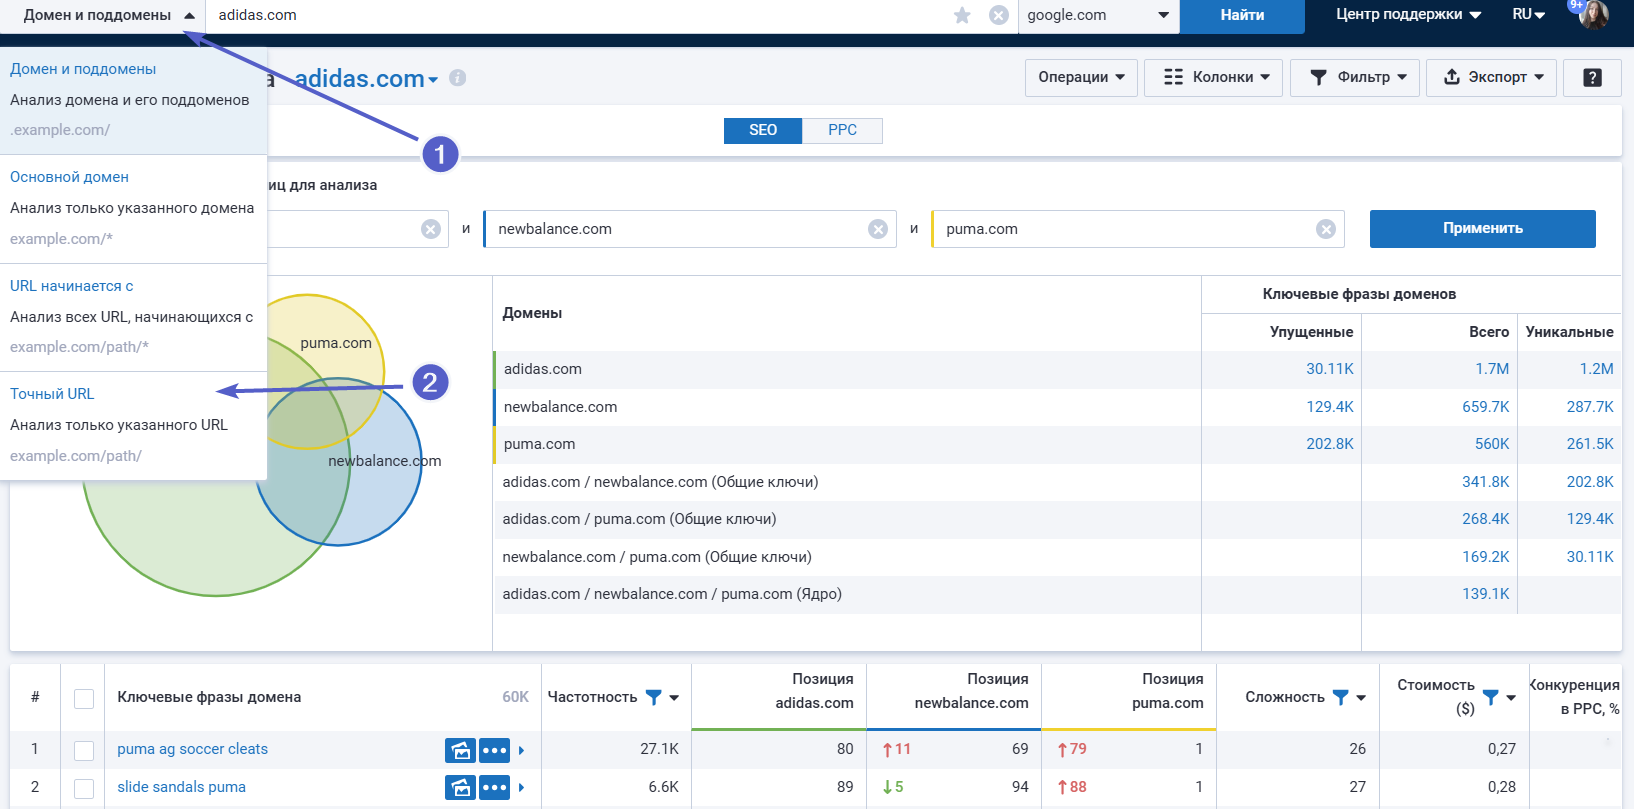Viewport: 1634px width, 809px height.
Task: Click the filter funnel icon on Сложность column
Action: pyautogui.click(x=1341, y=697)
